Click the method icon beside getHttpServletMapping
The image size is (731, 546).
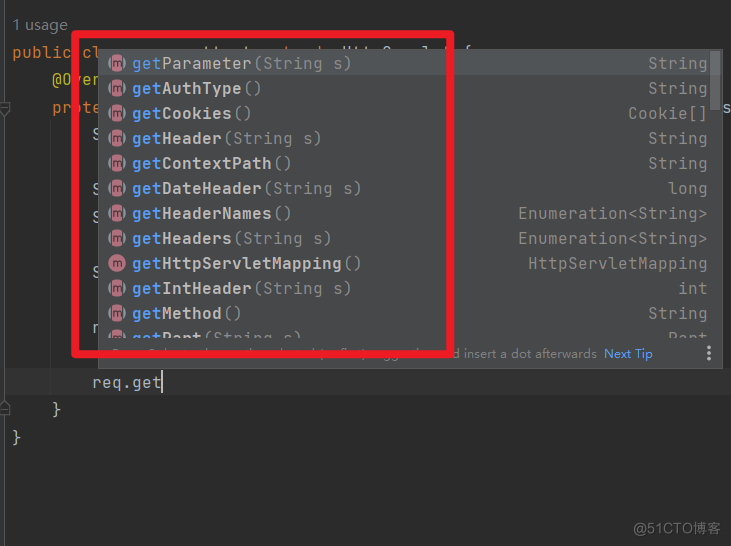(x=117, y=263)
